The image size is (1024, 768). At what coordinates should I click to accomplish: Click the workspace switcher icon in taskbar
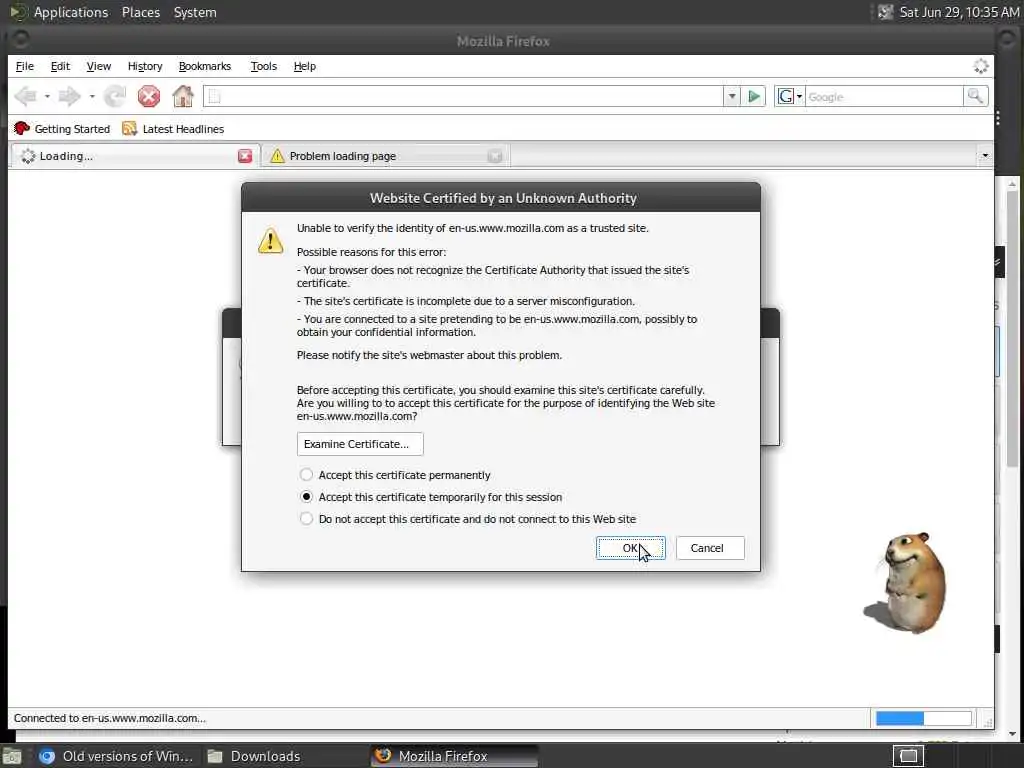click(x=908, y=756)
